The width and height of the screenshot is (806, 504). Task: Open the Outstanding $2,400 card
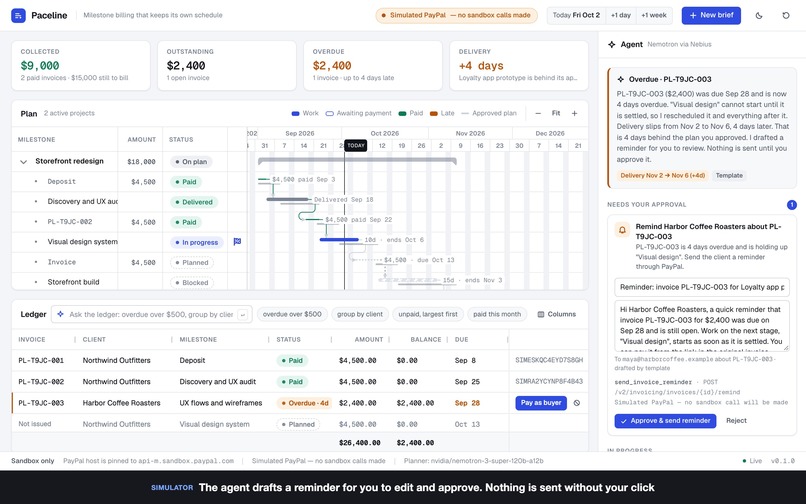[227, 66]
